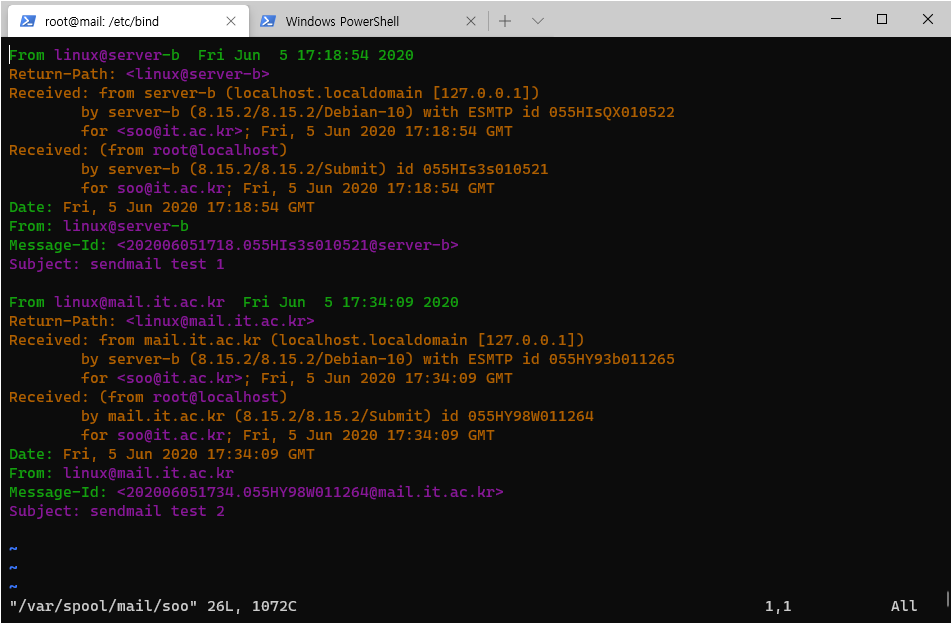Minimize the terminal window
This screenshot has width=952, height=624.
click(836, 19)
